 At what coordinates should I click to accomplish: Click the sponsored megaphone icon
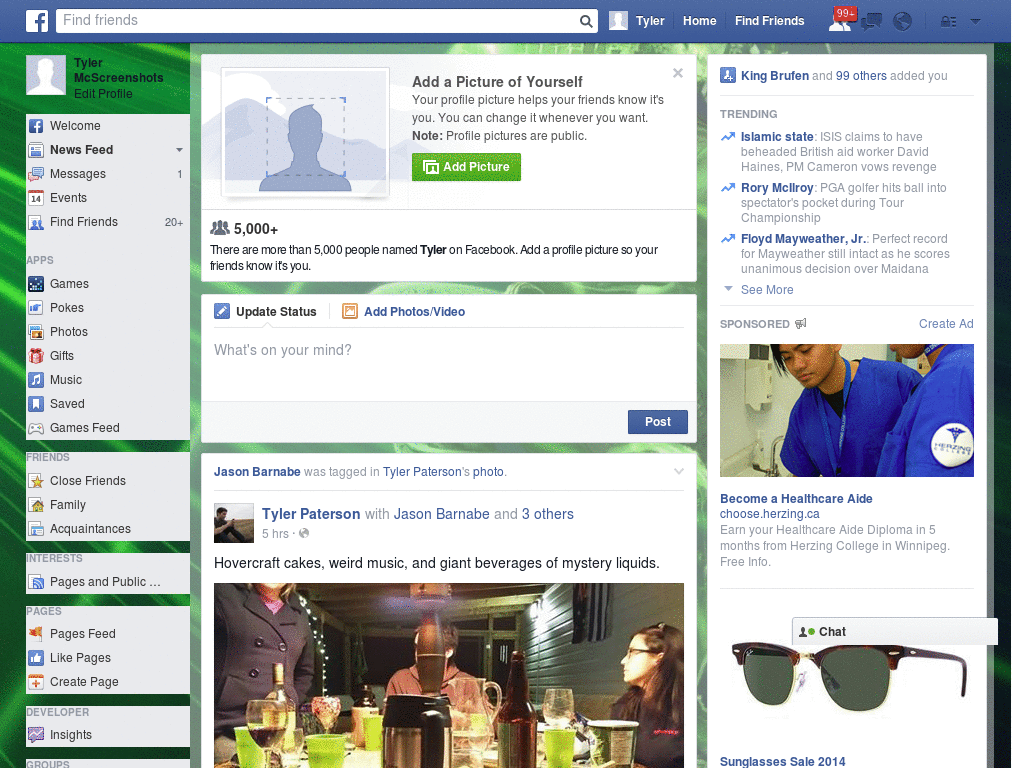(801, 323)
